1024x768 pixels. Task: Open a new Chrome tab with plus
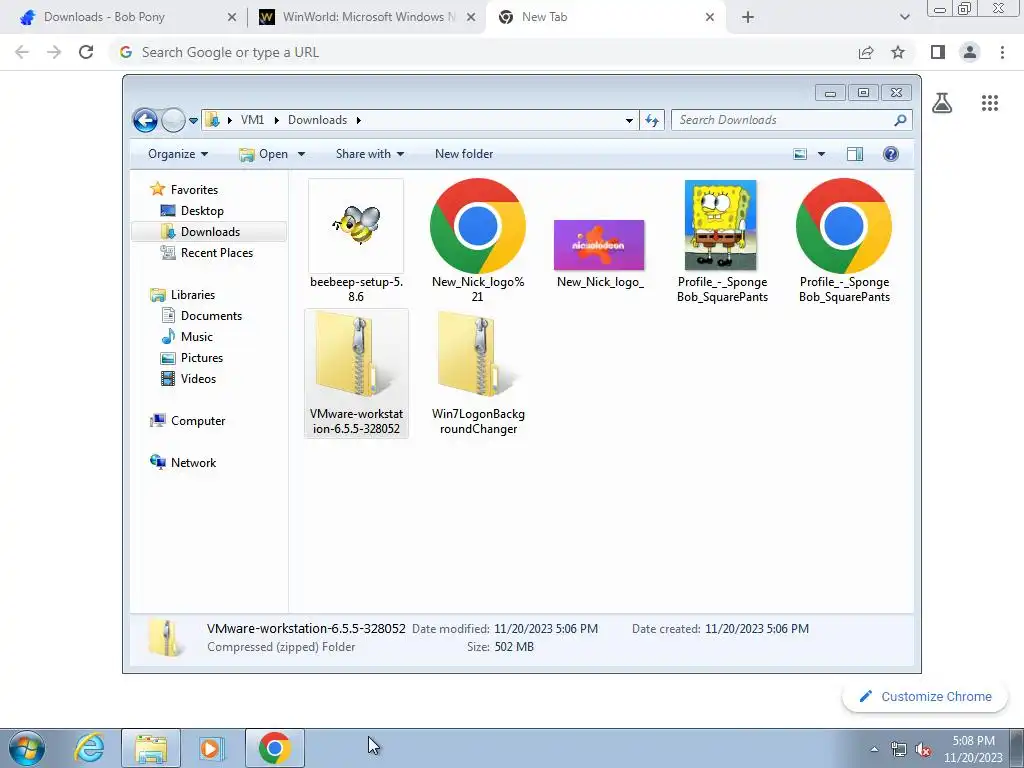748,17
